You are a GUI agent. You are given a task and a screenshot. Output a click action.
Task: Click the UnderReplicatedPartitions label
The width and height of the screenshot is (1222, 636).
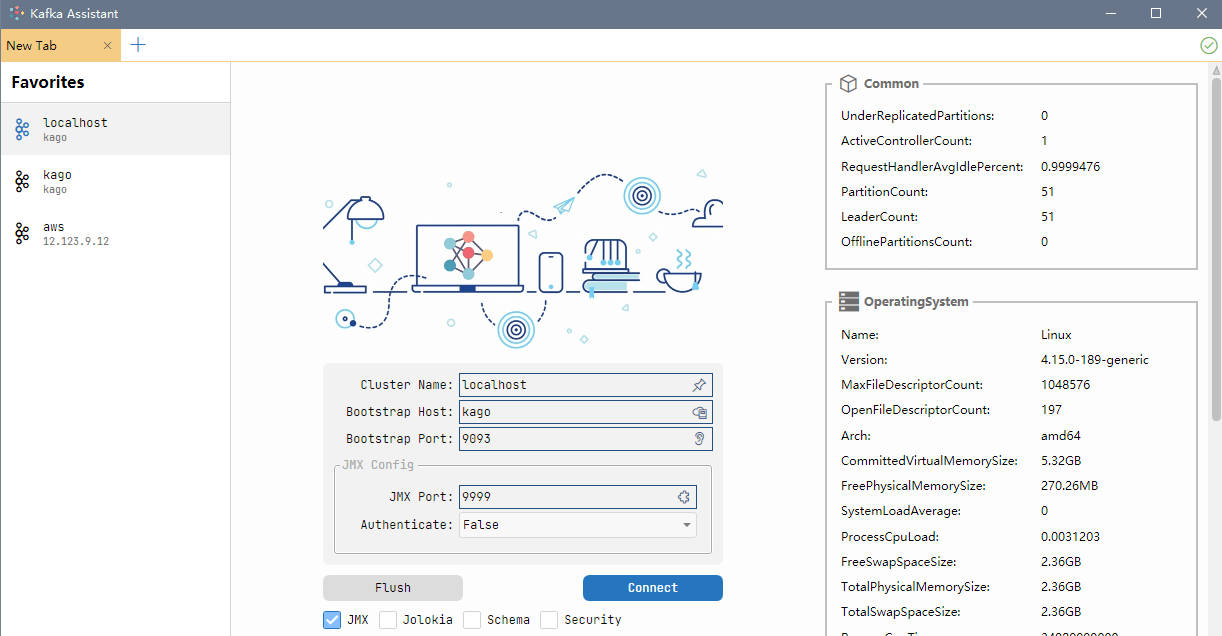(918, 116)
